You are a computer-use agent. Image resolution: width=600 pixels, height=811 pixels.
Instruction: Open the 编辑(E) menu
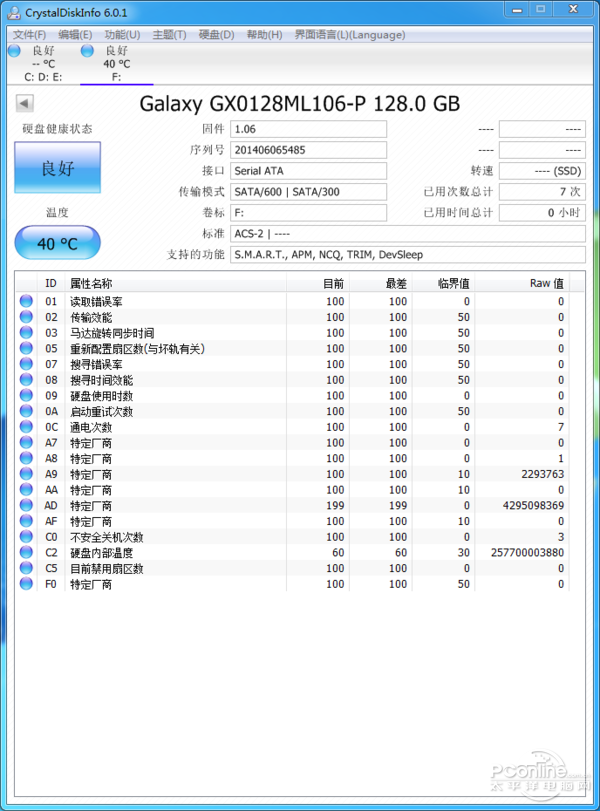(75, 35)
